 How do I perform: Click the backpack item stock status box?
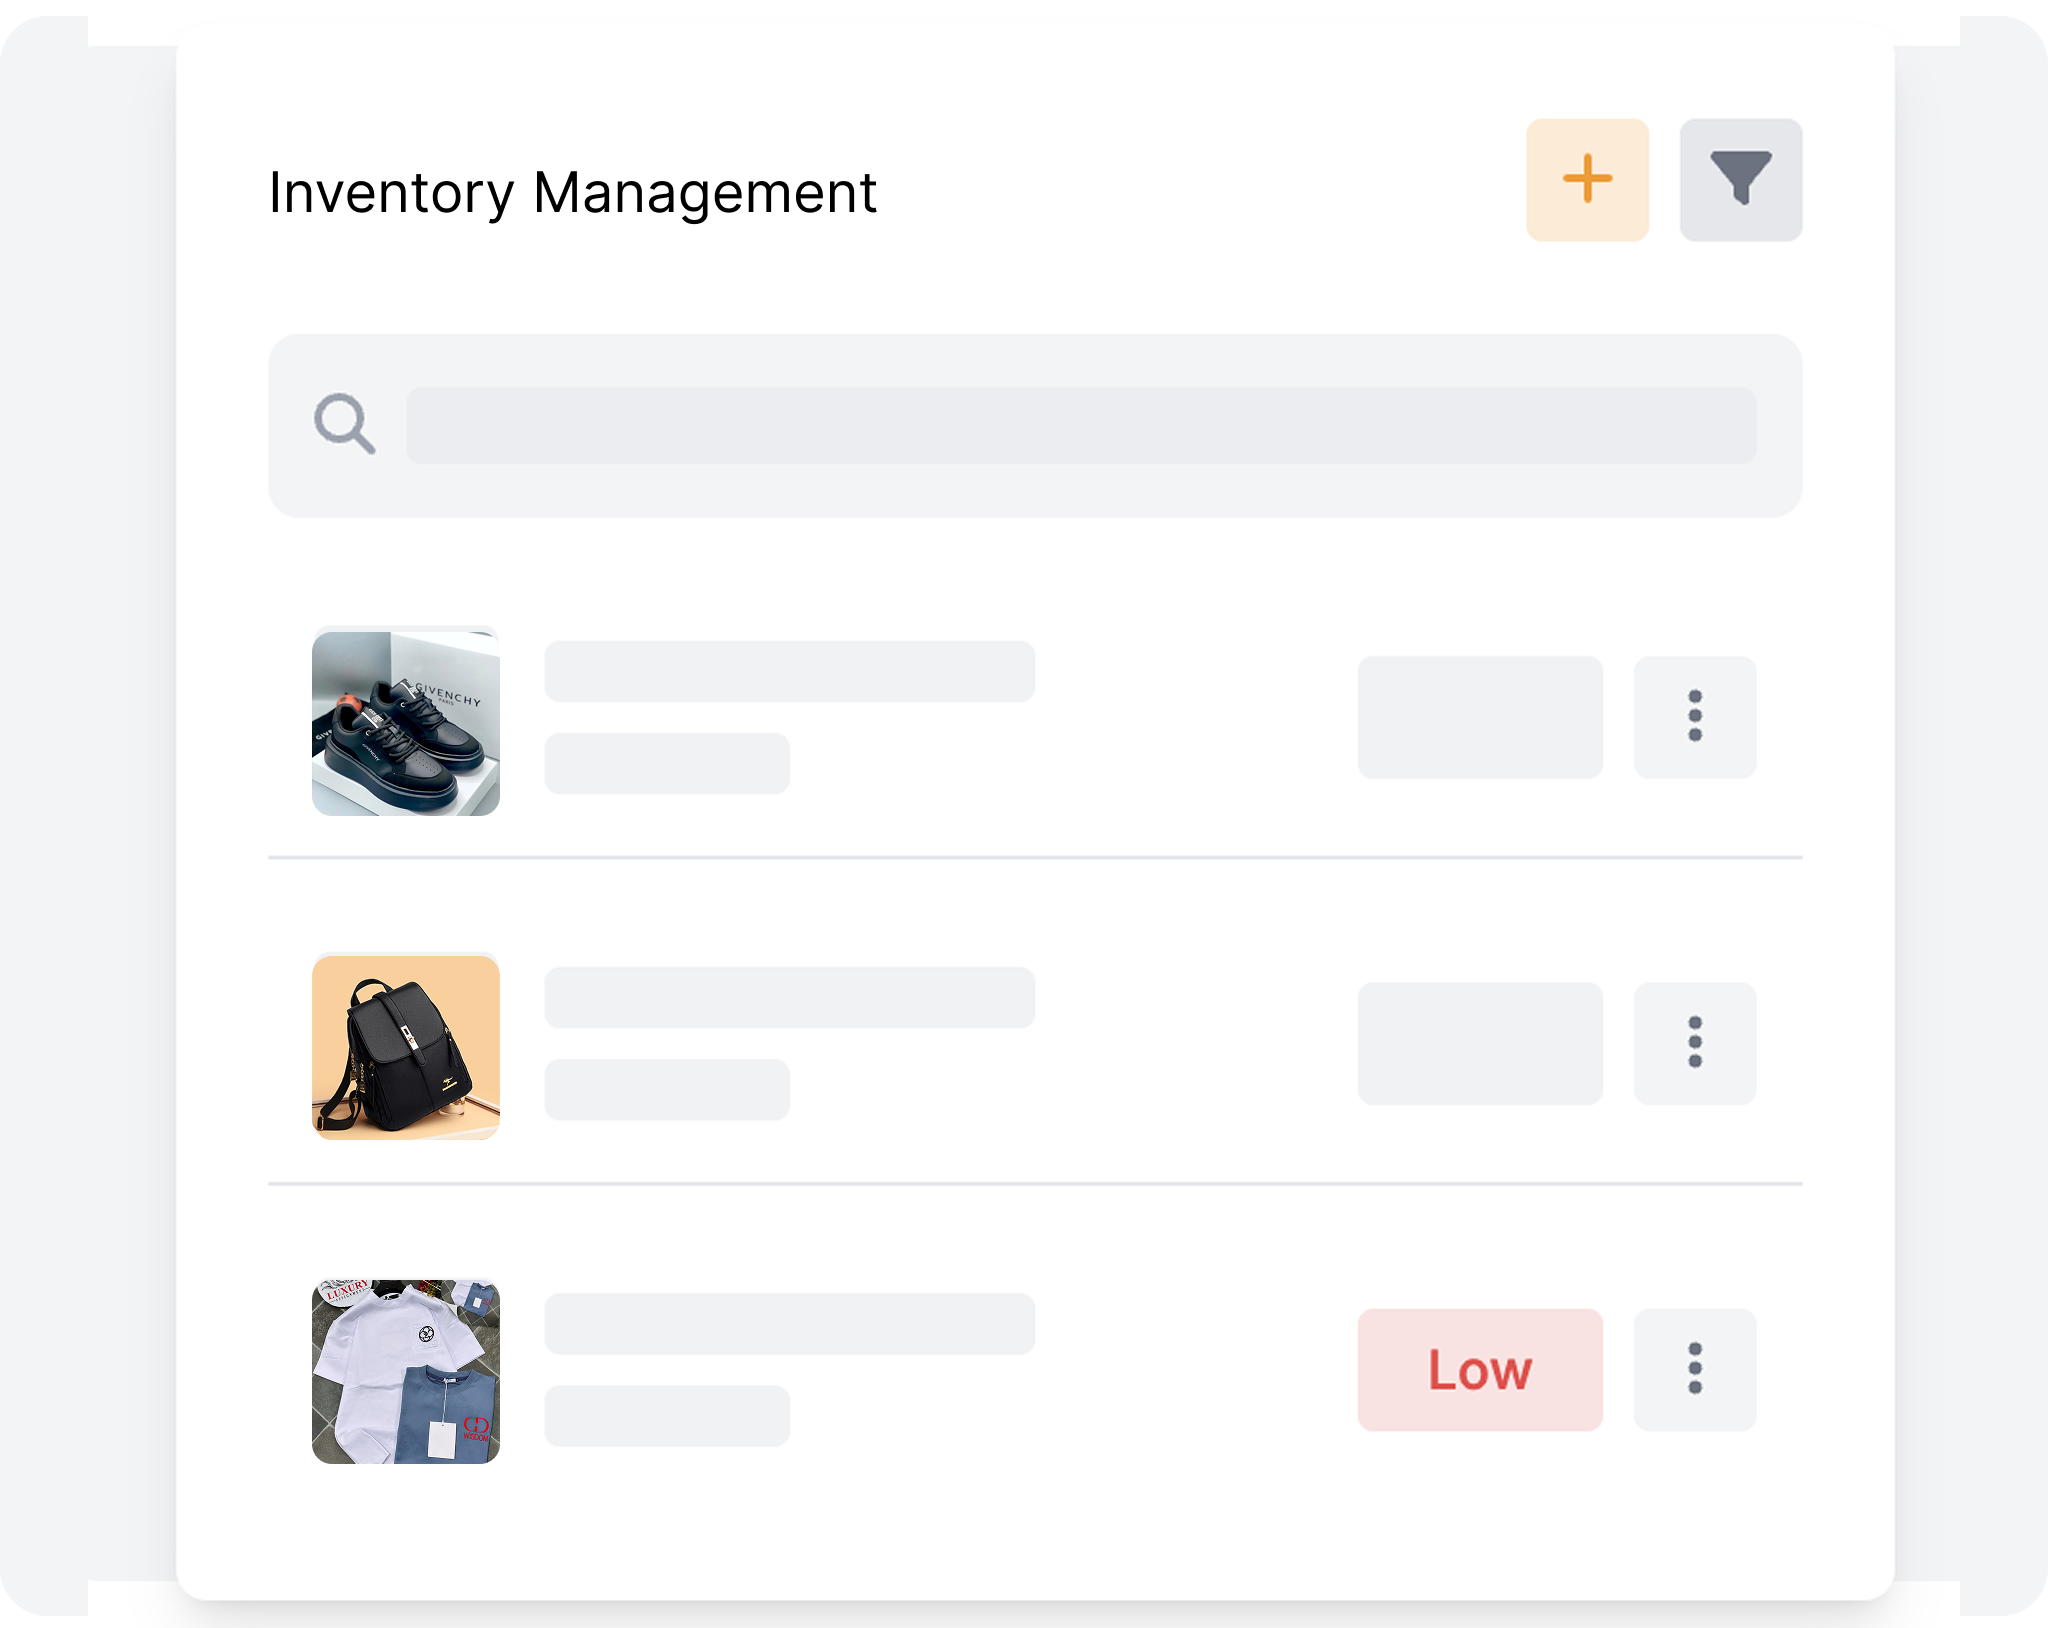1480,1043
